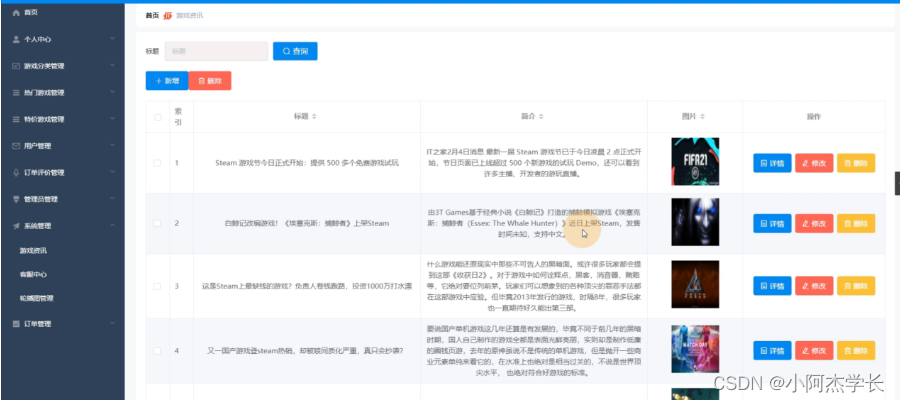Click yellow 删除 for row 1
The height and width of the screenshot is (402, 900).
[856, 163]
